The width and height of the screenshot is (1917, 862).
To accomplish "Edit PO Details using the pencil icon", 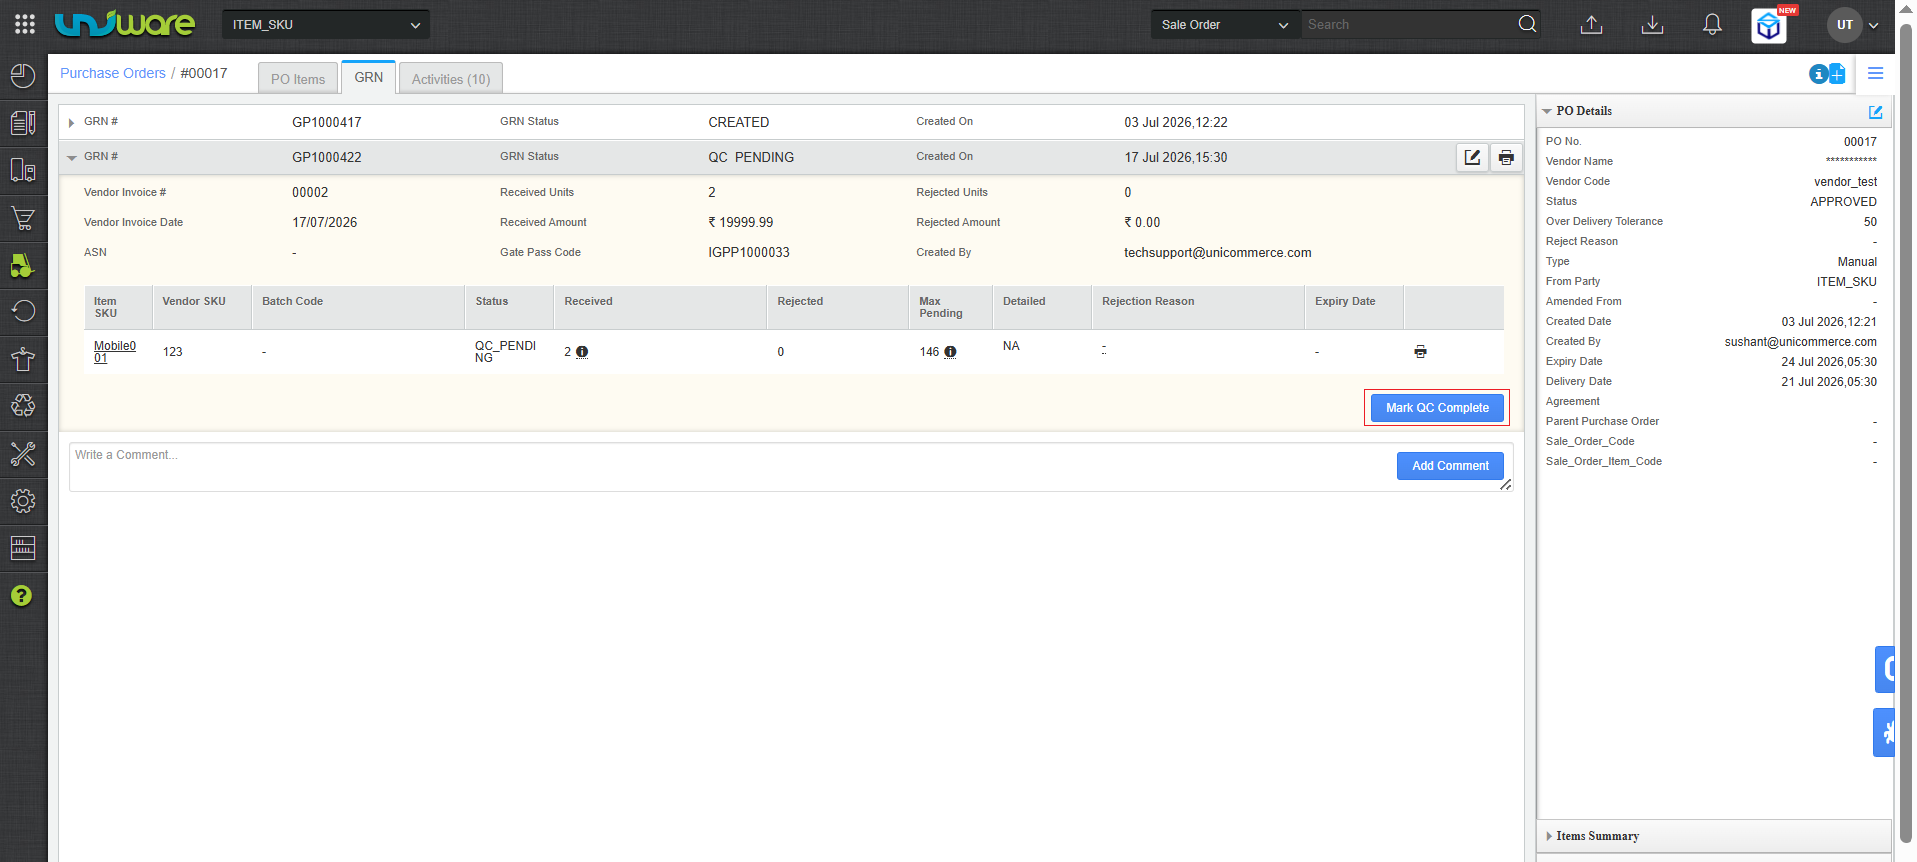I will [x=1875, y=112].
